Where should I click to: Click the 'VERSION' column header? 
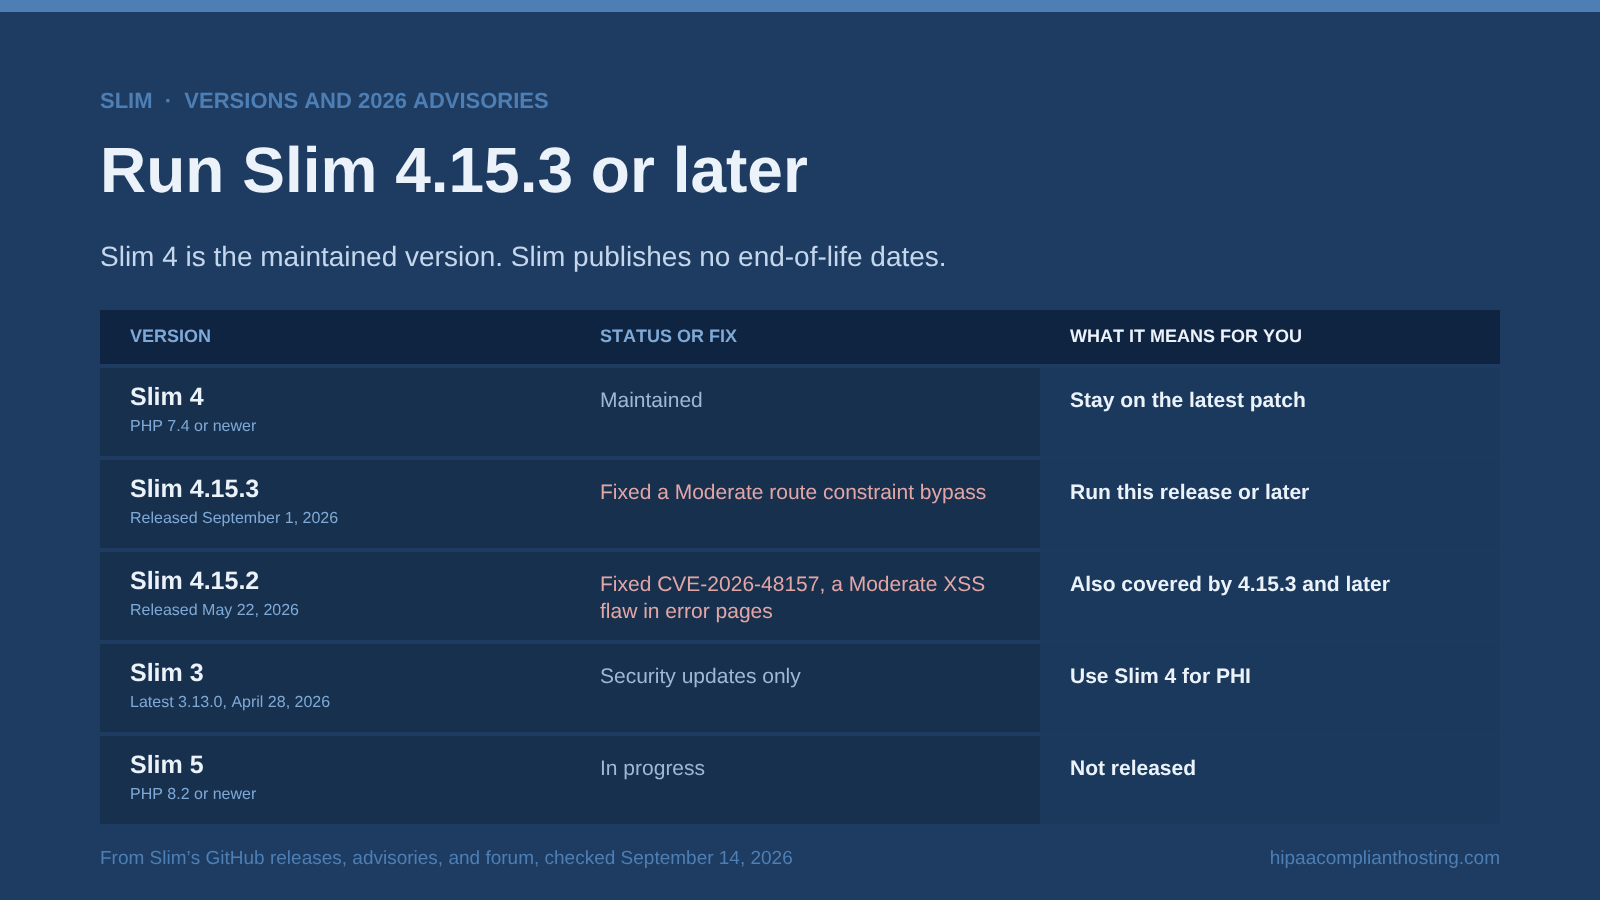click(x=170, y=336)
